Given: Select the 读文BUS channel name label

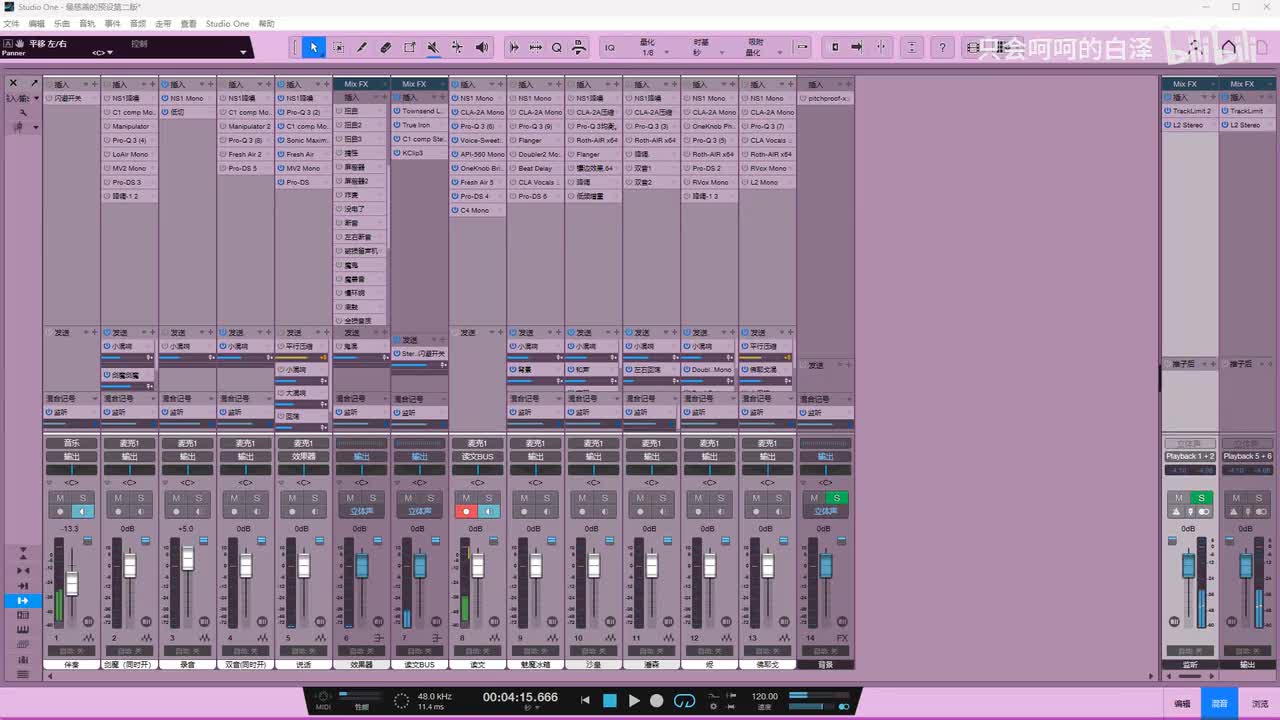Looking at the screenshot, I should pos(420,664).
